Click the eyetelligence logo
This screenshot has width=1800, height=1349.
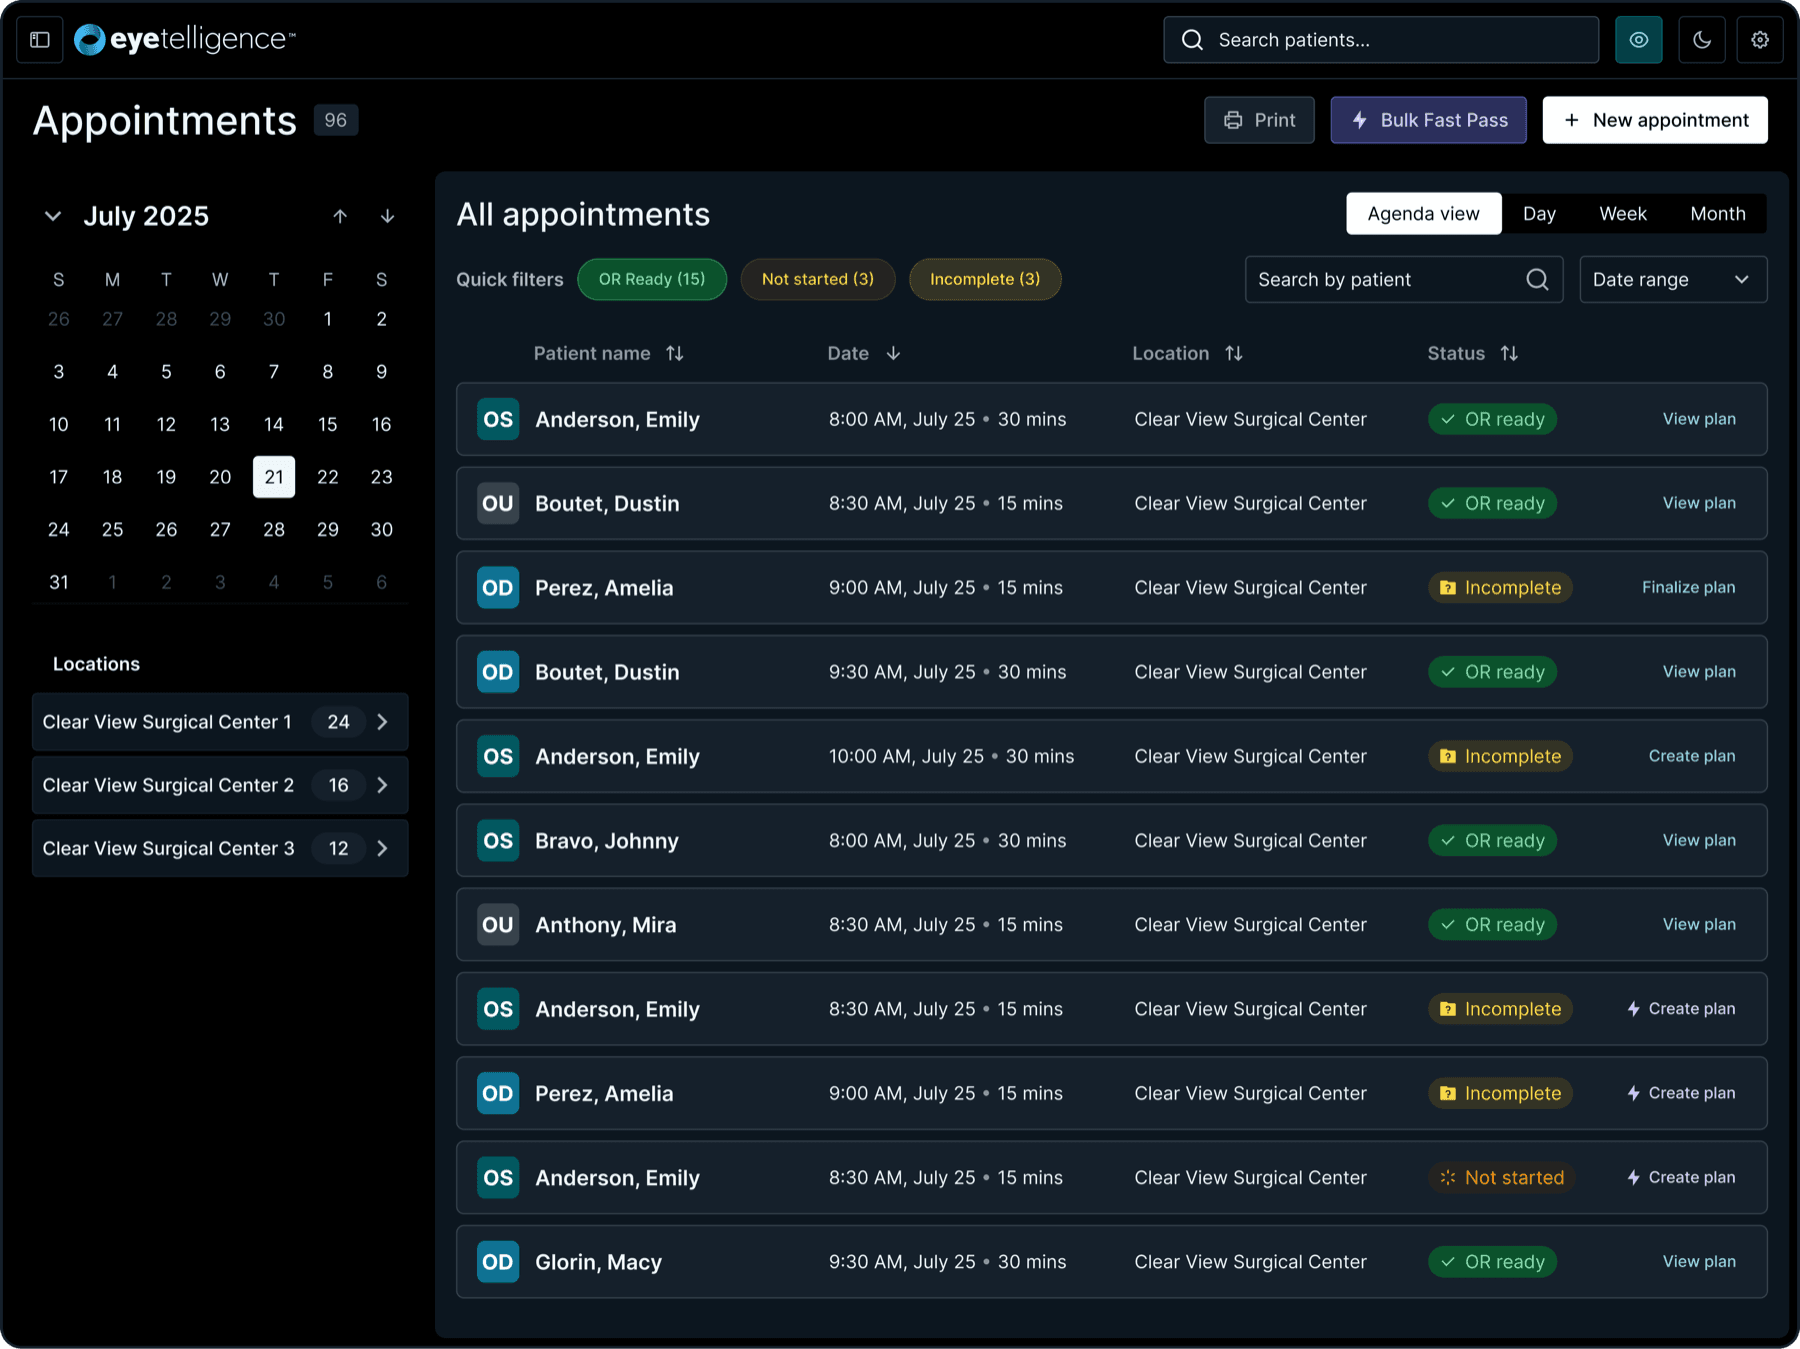coord(185,40)
